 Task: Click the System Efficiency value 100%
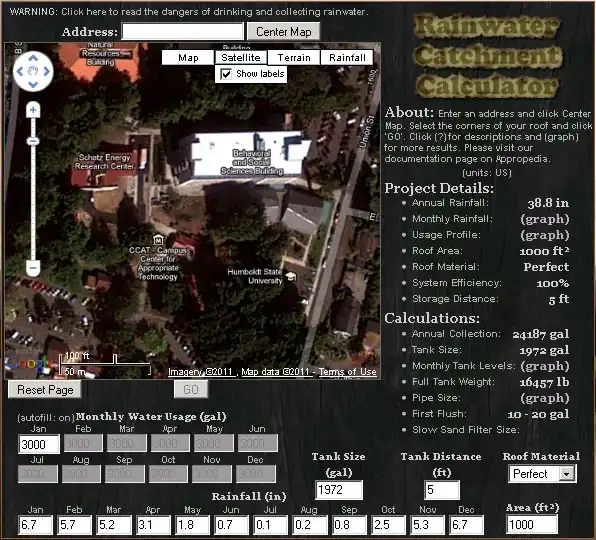[x=553, y=283]
